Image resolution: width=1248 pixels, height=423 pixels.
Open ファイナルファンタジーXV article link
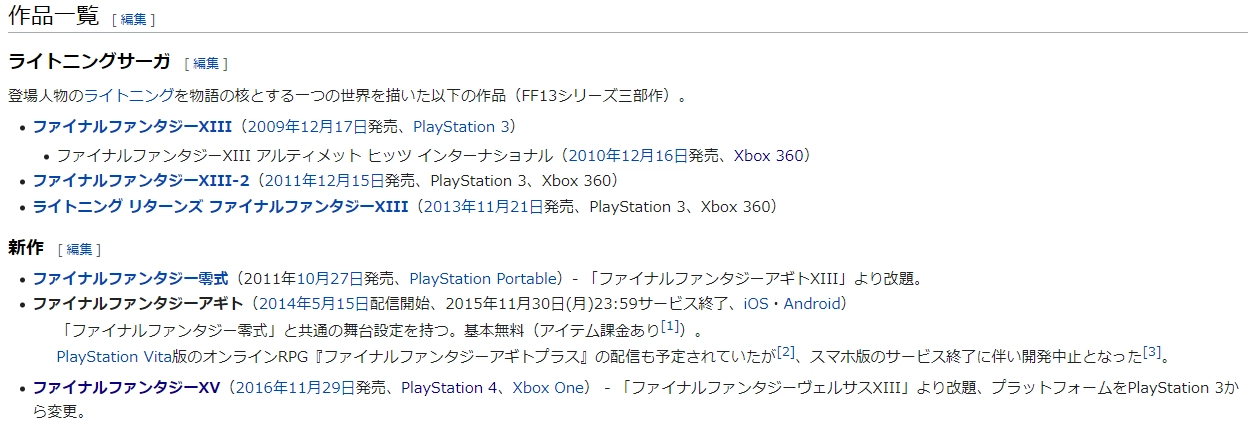pyautogui.click(x=128, y=387)
